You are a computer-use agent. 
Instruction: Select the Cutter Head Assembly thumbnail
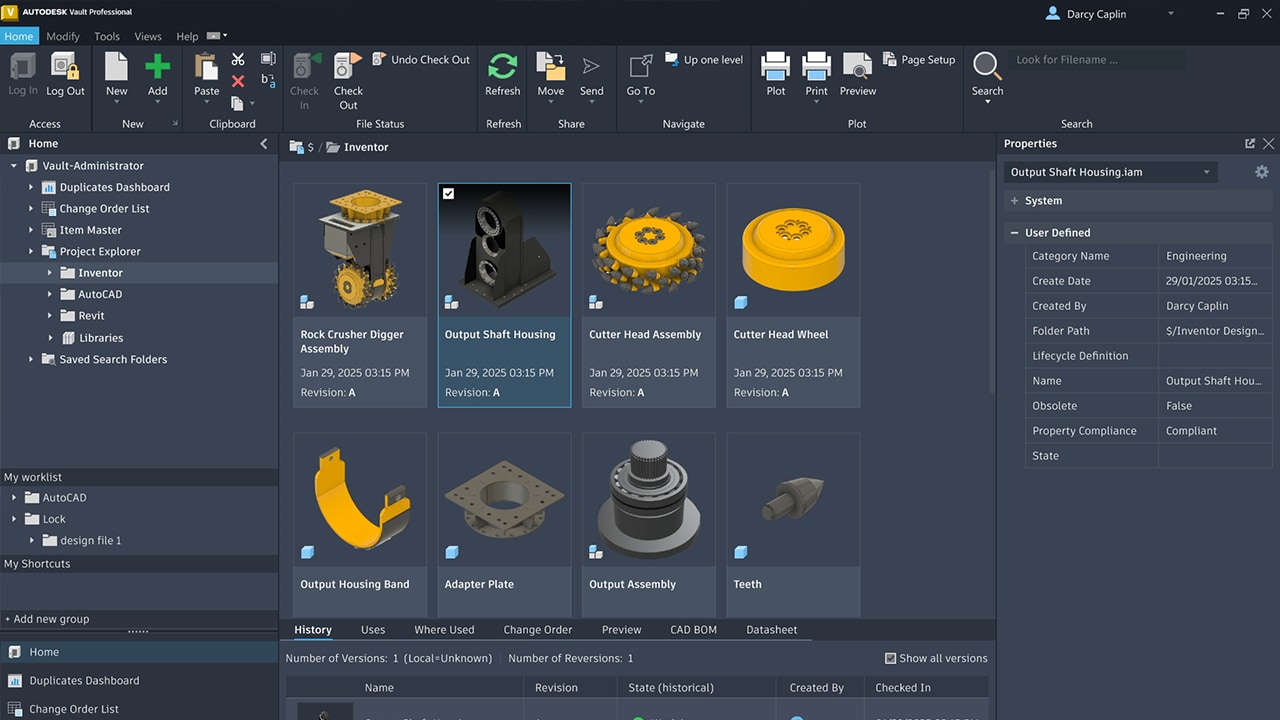(649, 250)
